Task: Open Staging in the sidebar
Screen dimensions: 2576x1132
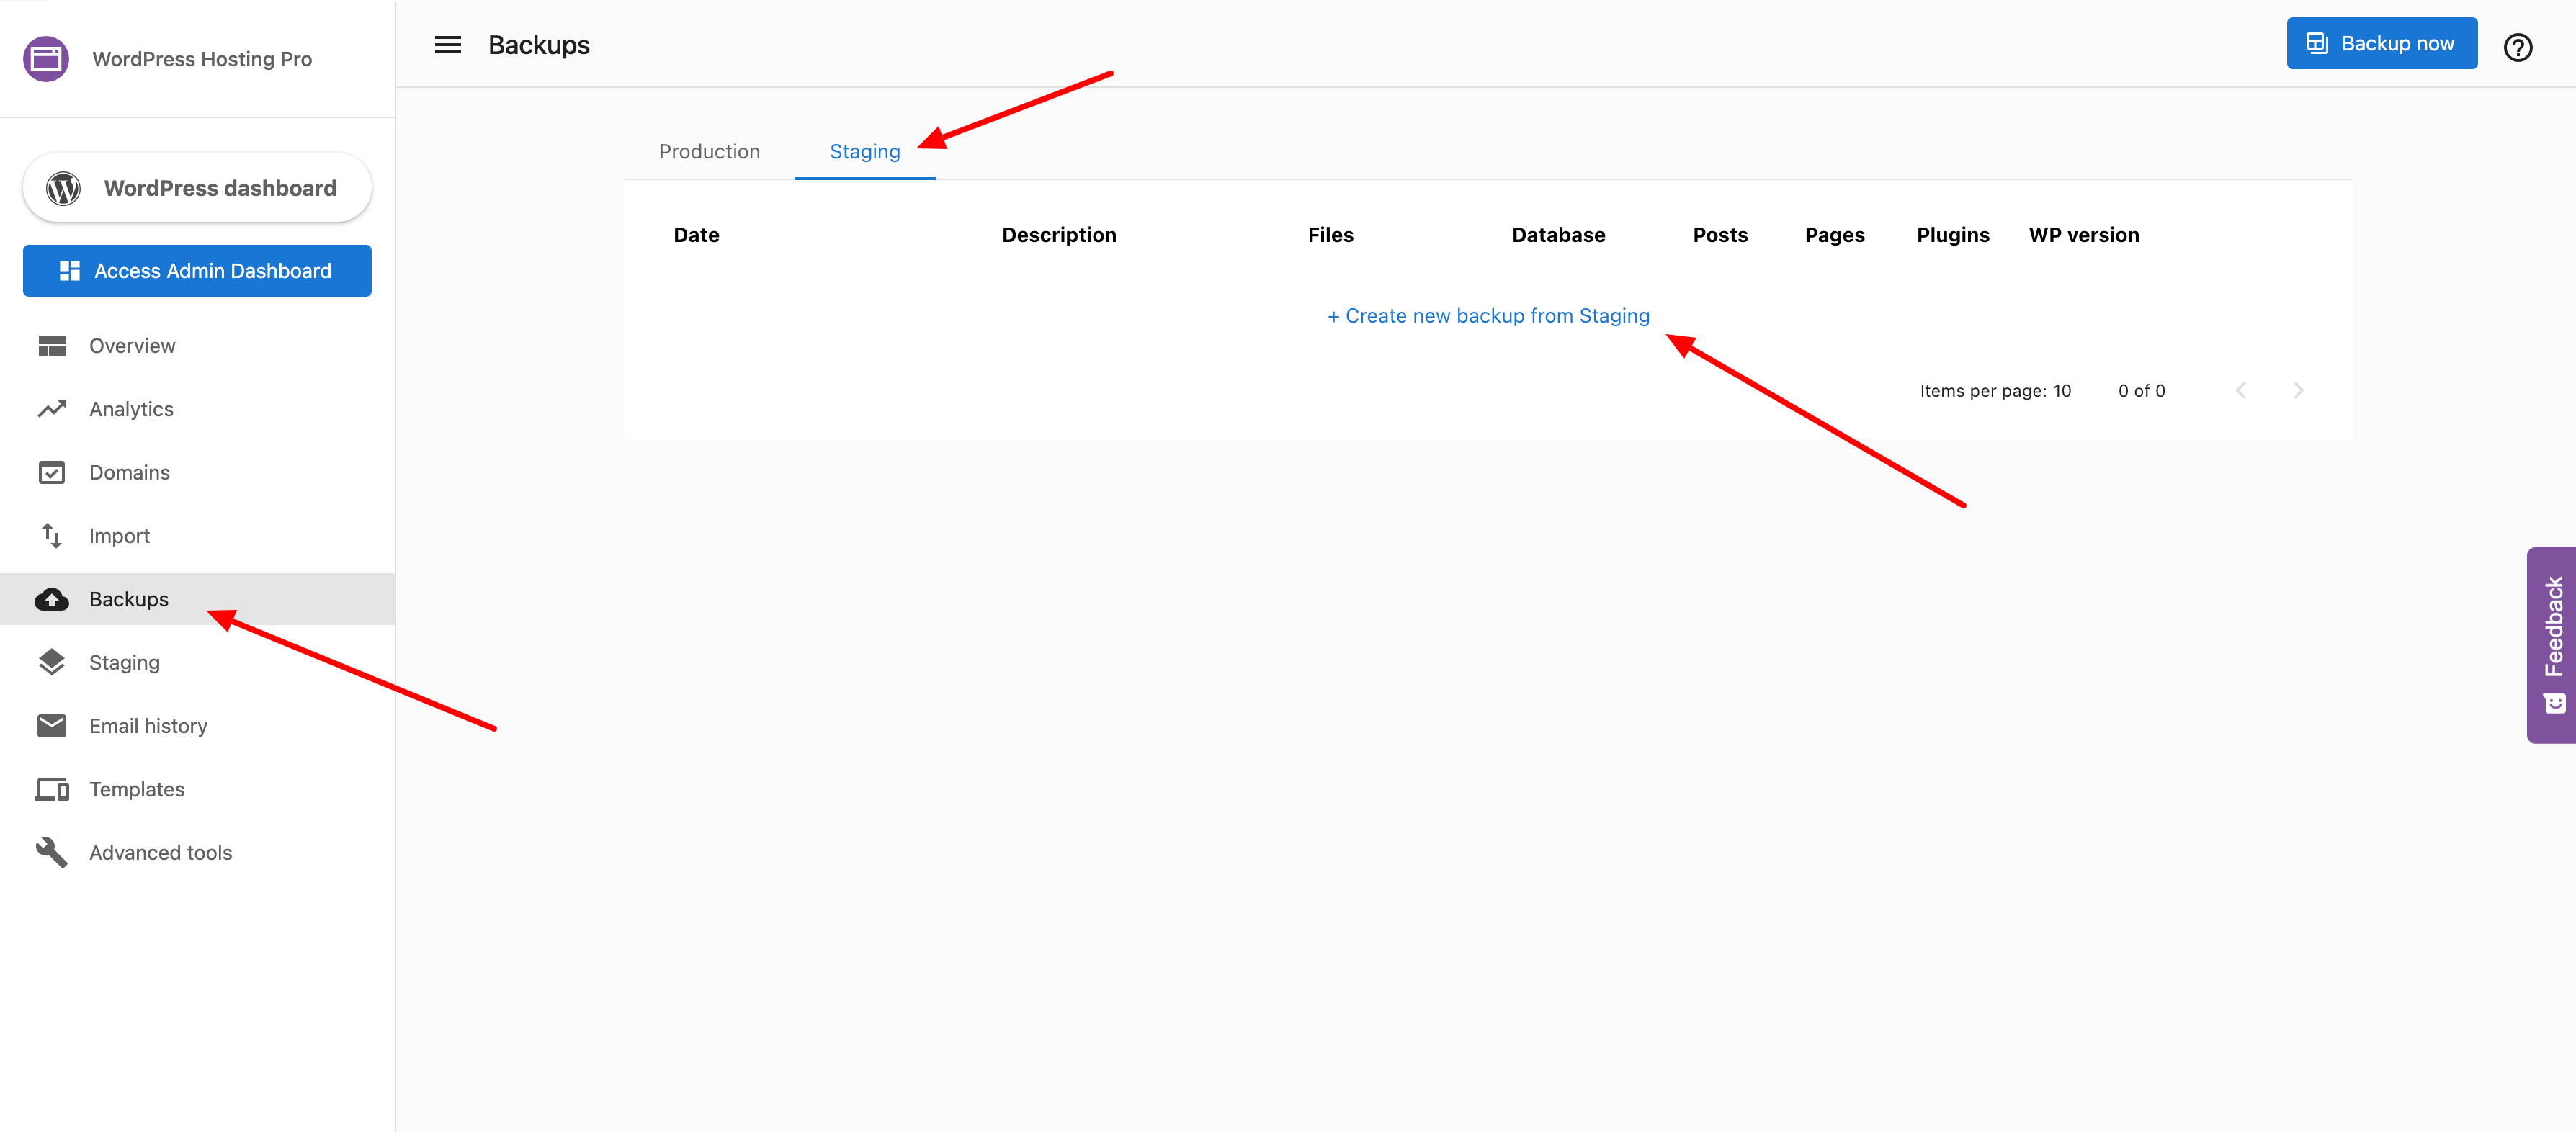Action: [x=198, y=662]
